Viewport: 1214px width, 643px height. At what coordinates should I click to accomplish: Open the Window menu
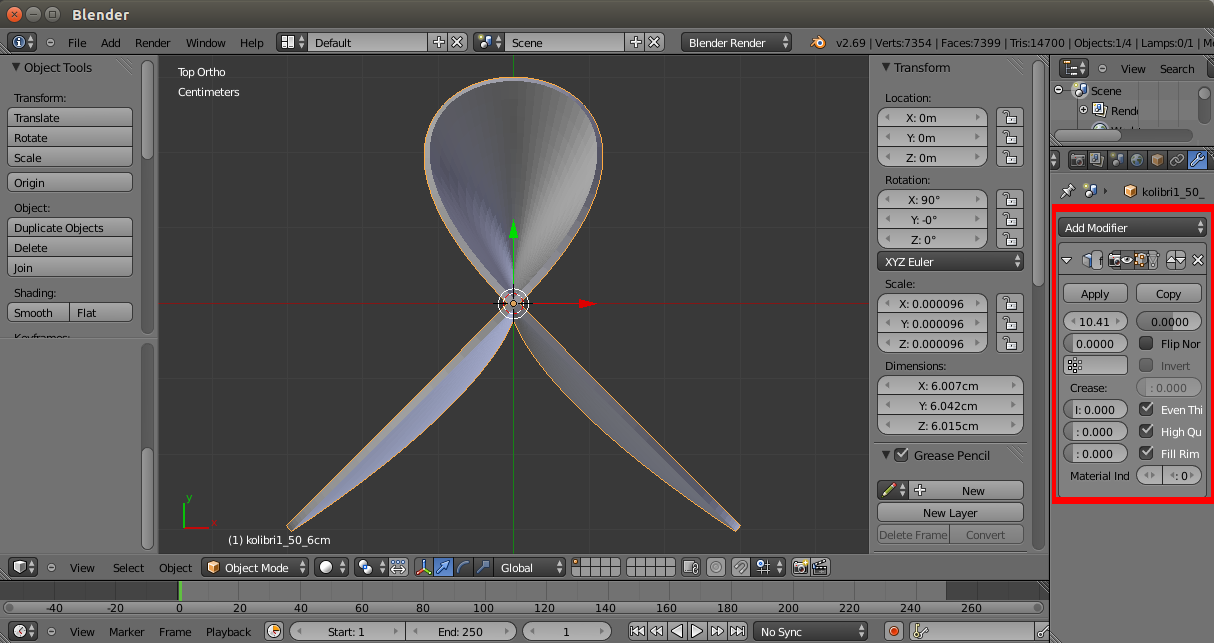tap(206, 43)
